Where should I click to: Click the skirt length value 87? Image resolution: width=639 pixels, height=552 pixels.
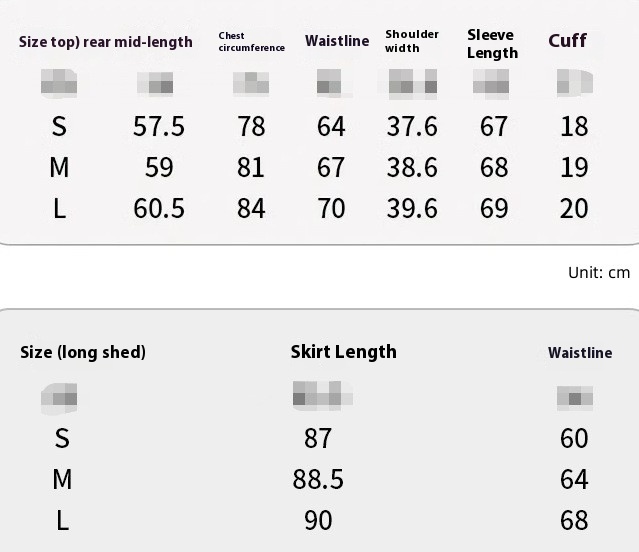[x=318, y=438]
